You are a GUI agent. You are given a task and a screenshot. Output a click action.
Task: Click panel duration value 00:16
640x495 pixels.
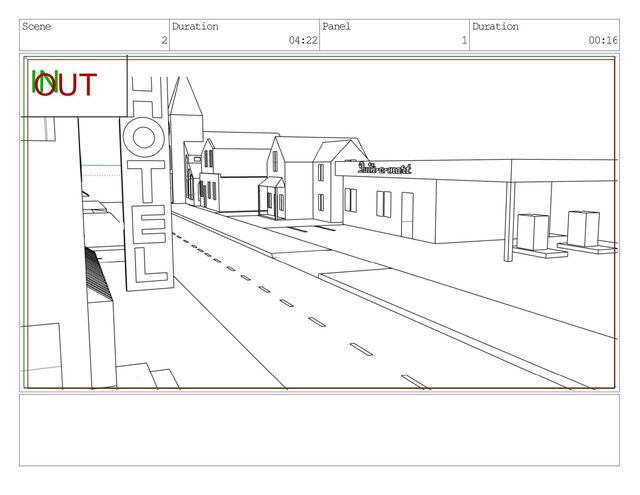[603, 40]
